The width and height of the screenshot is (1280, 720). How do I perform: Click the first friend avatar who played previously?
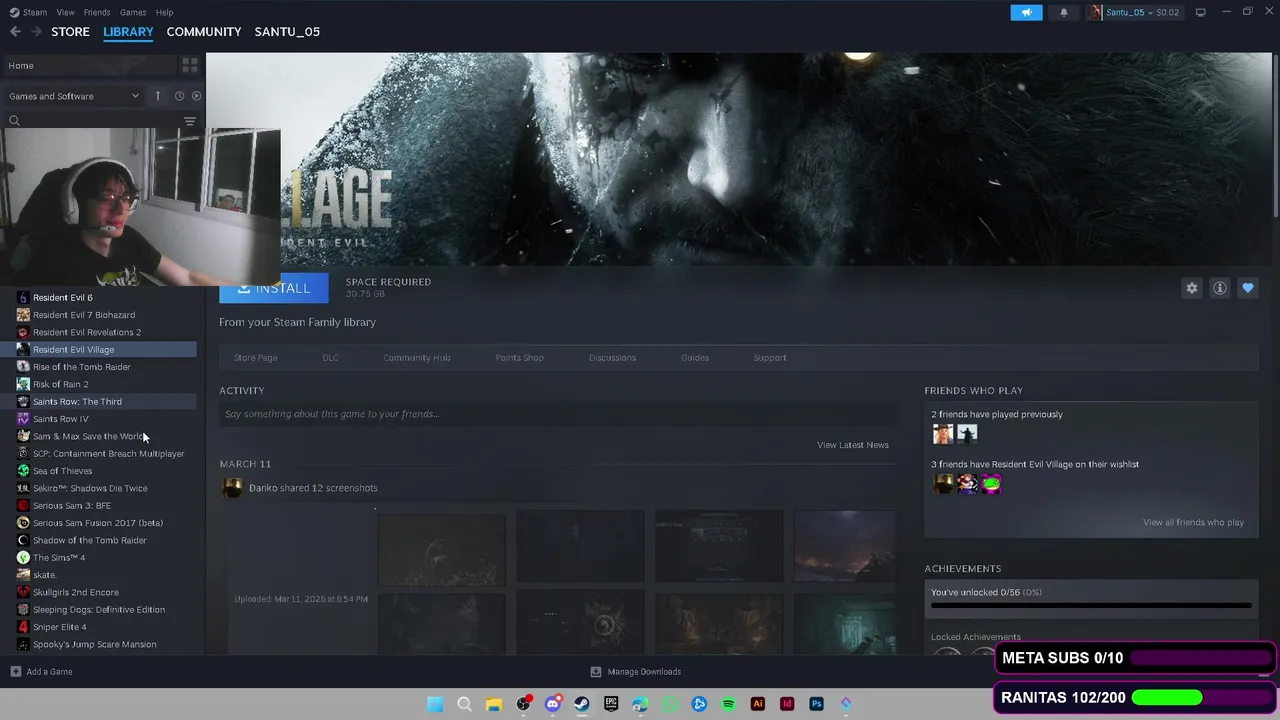point(943,434)
